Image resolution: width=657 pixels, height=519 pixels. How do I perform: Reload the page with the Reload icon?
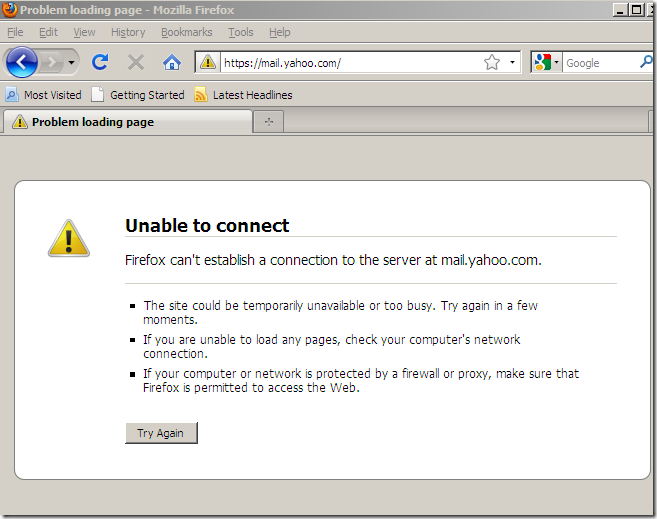click(100, 62)
